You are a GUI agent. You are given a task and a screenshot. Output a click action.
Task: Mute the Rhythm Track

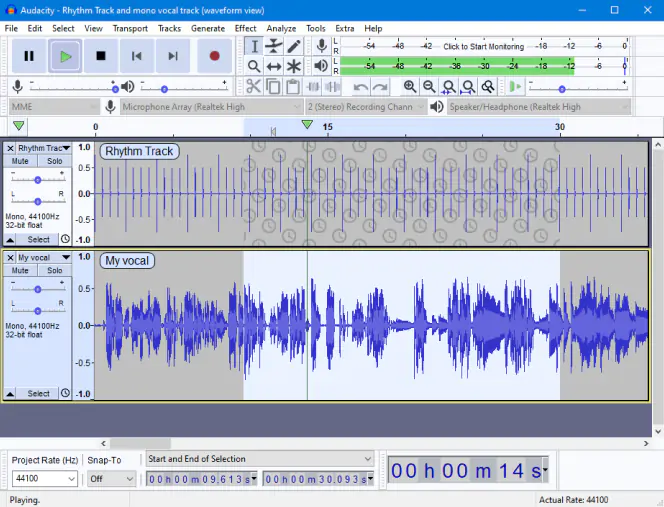tap(20, 161)
